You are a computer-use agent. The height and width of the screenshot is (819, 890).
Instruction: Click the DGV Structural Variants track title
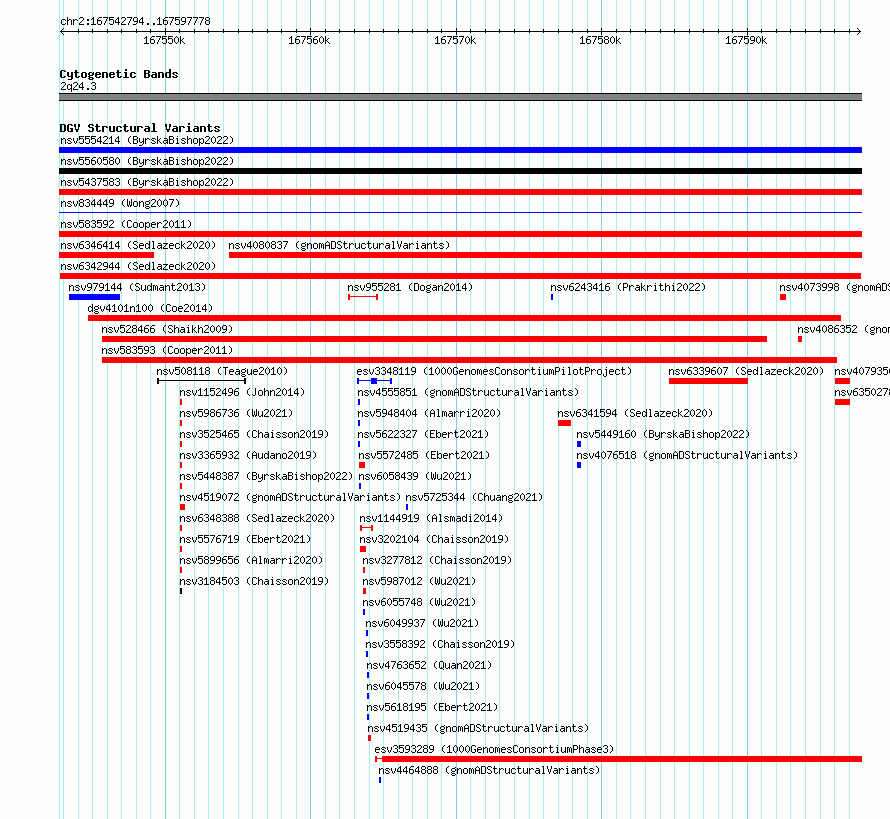[x=140, y=128]
